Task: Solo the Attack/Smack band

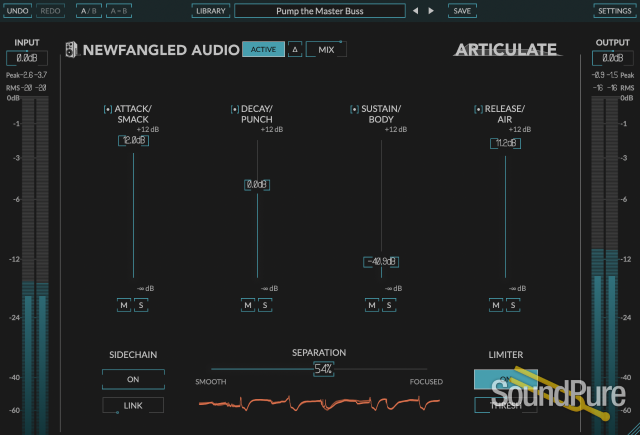Action: pos(140,304)
